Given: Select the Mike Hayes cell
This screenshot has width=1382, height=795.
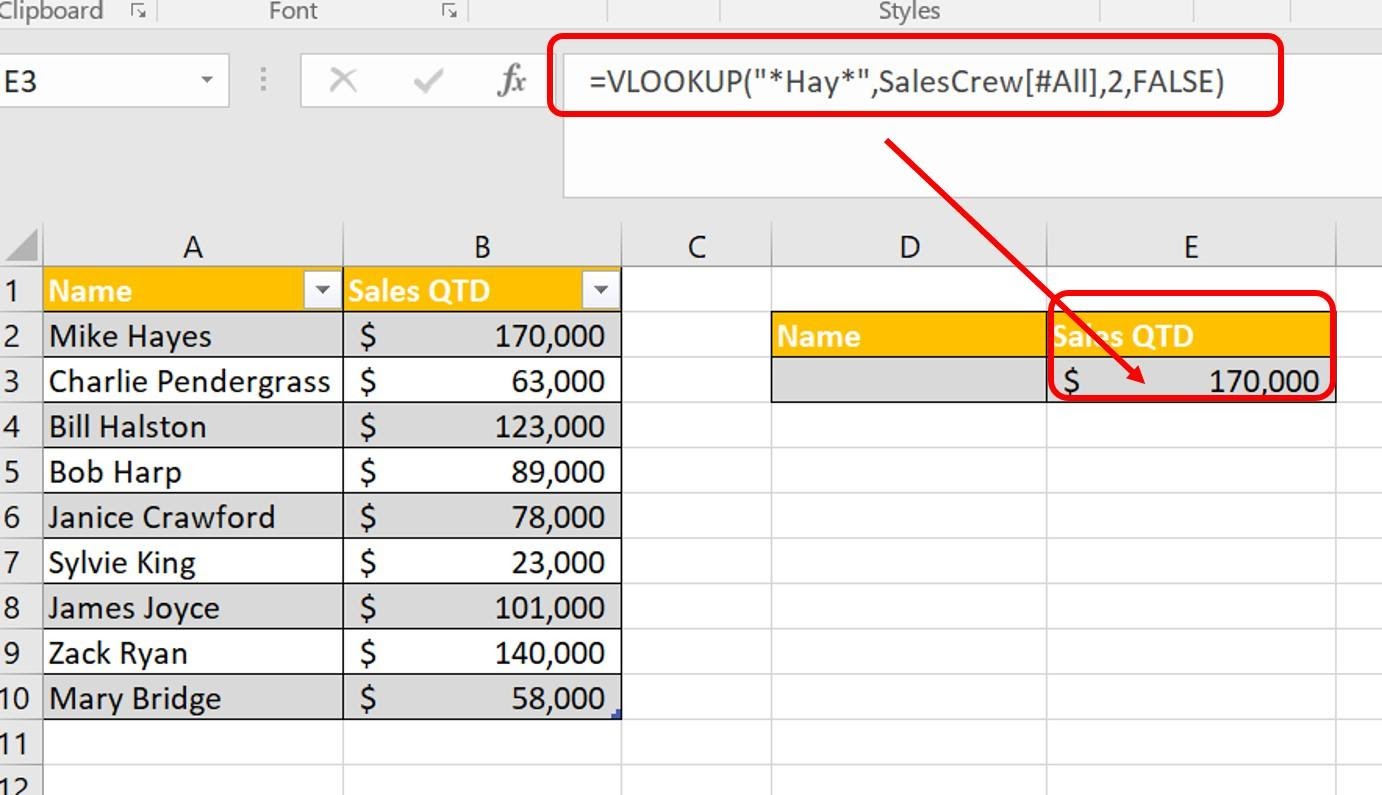Looking at the screenshot, I should [193, 336].
